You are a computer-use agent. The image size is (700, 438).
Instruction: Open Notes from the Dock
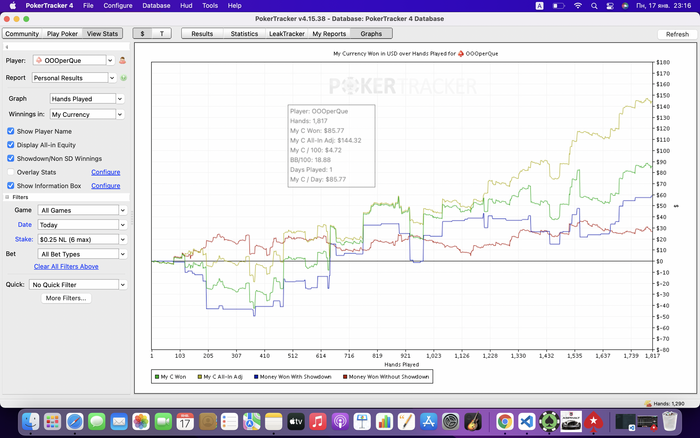click(x=273, y=421)
